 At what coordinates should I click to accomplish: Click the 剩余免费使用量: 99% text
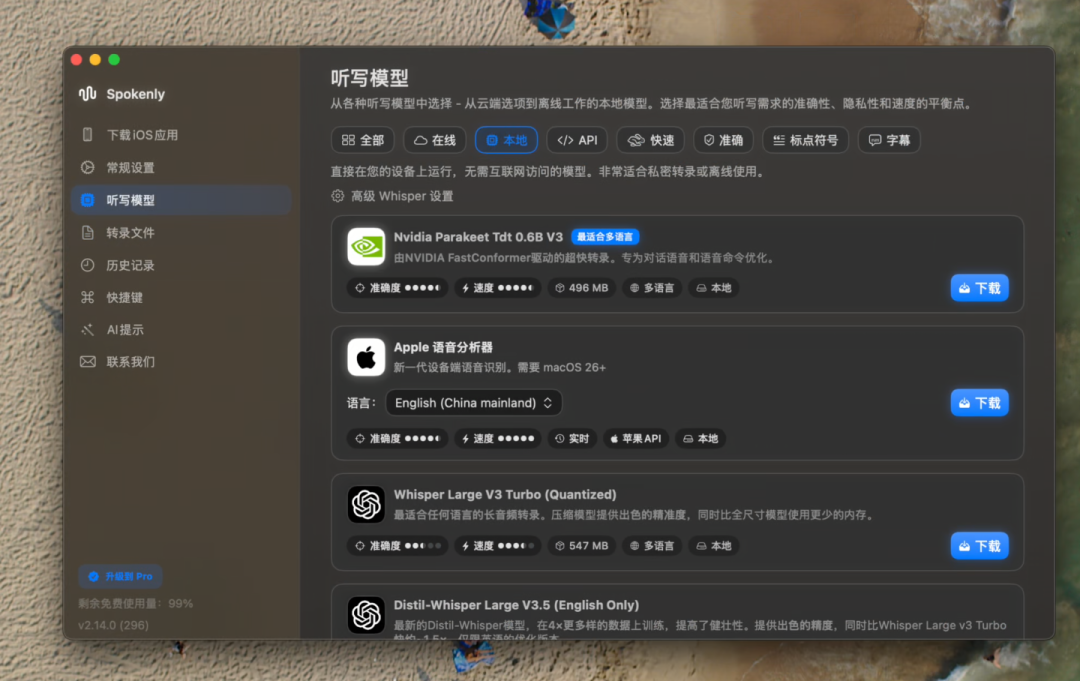point(136,603)
